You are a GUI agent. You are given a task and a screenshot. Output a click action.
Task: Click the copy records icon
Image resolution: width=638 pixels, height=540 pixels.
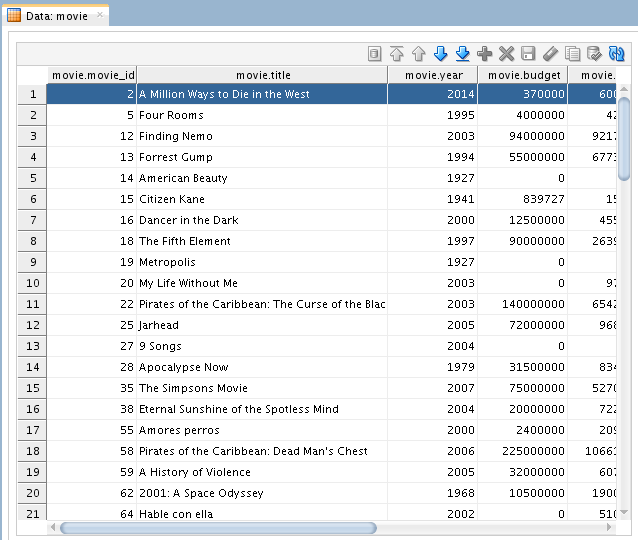tap(572, 53)
